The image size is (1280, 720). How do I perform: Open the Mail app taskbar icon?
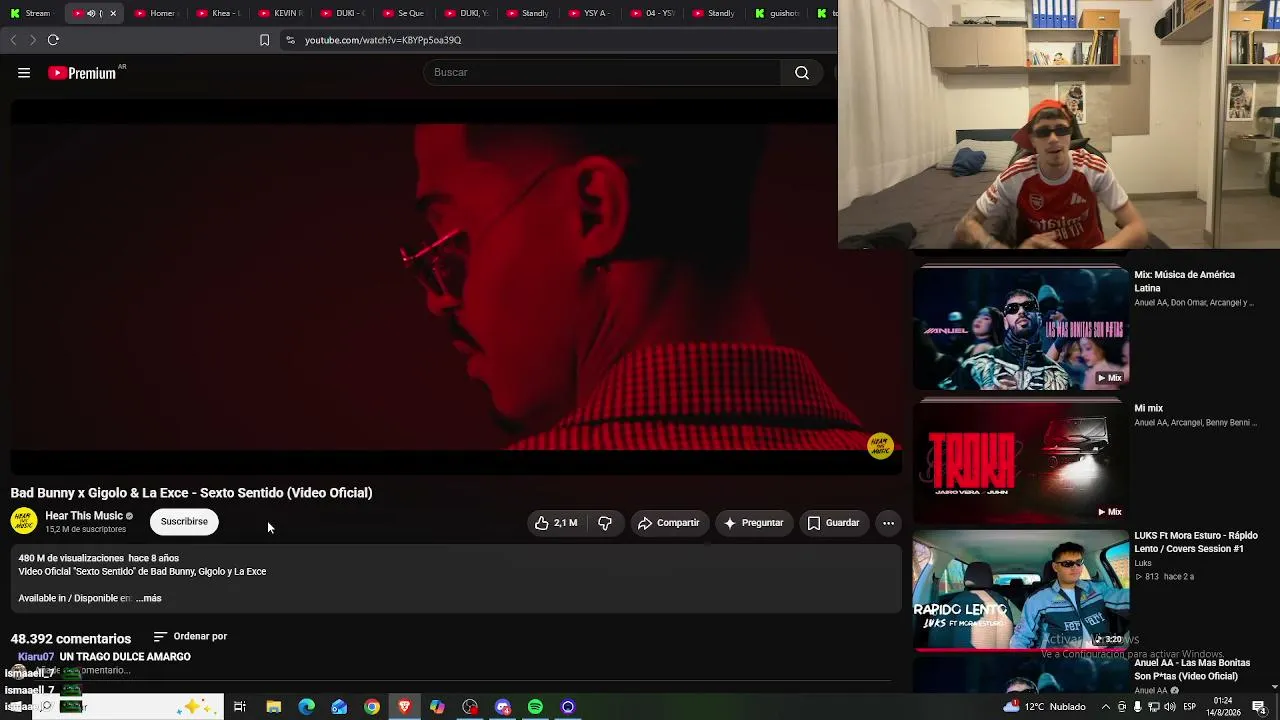click(339, 707)
